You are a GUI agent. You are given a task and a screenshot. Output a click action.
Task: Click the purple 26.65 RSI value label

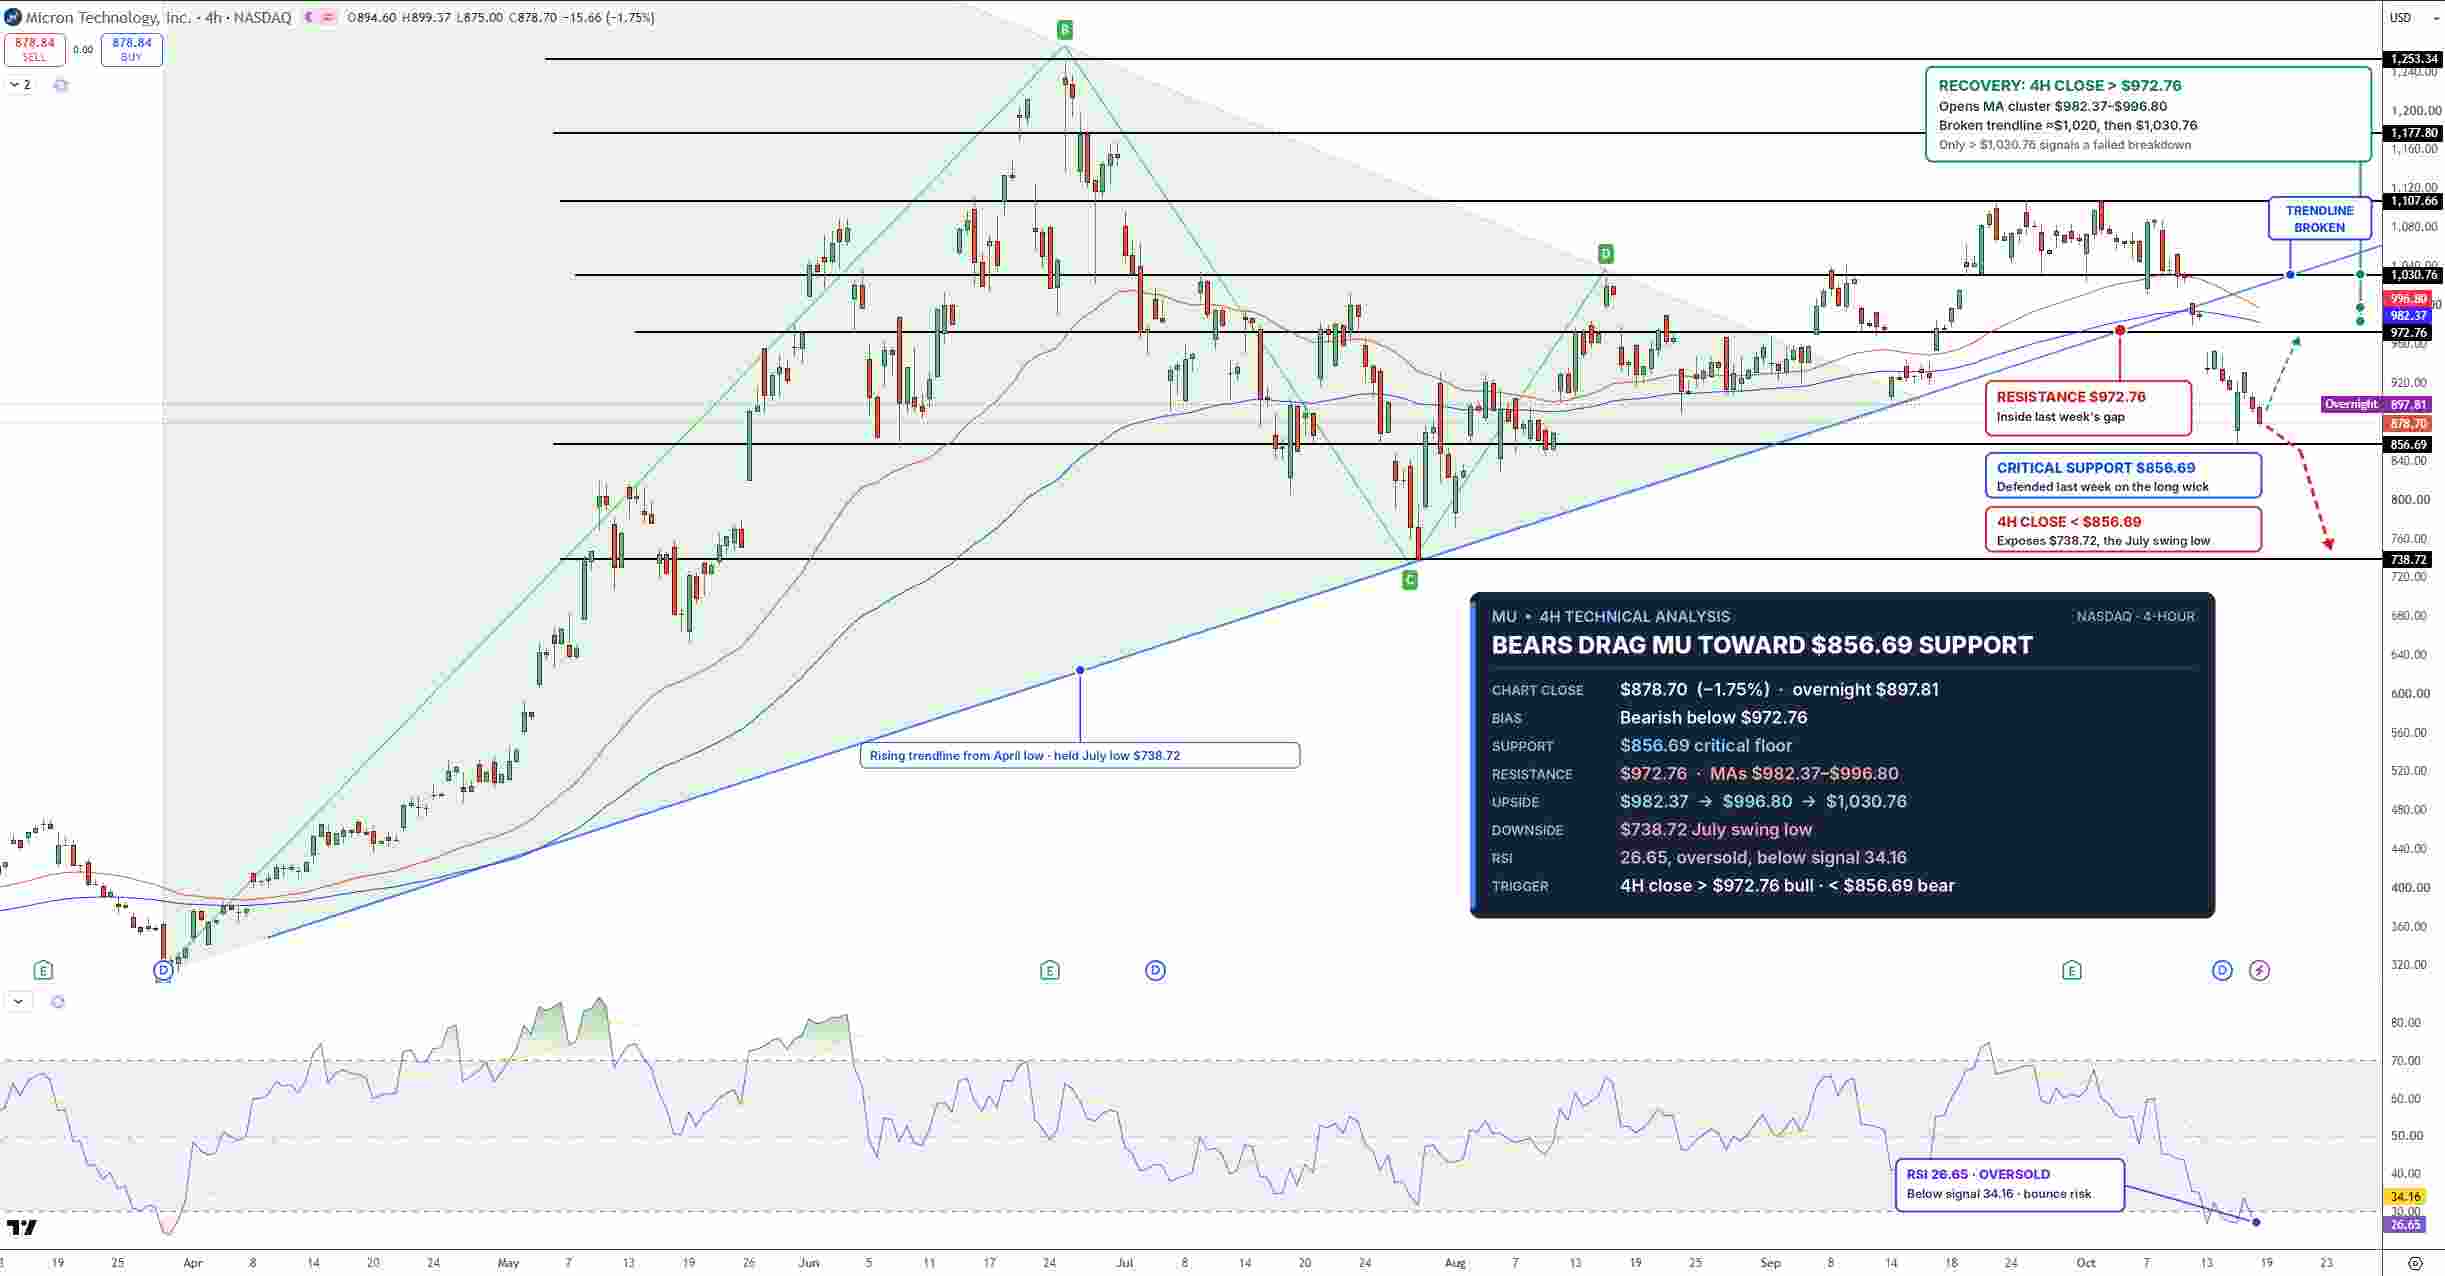tap(2406, 1224)
